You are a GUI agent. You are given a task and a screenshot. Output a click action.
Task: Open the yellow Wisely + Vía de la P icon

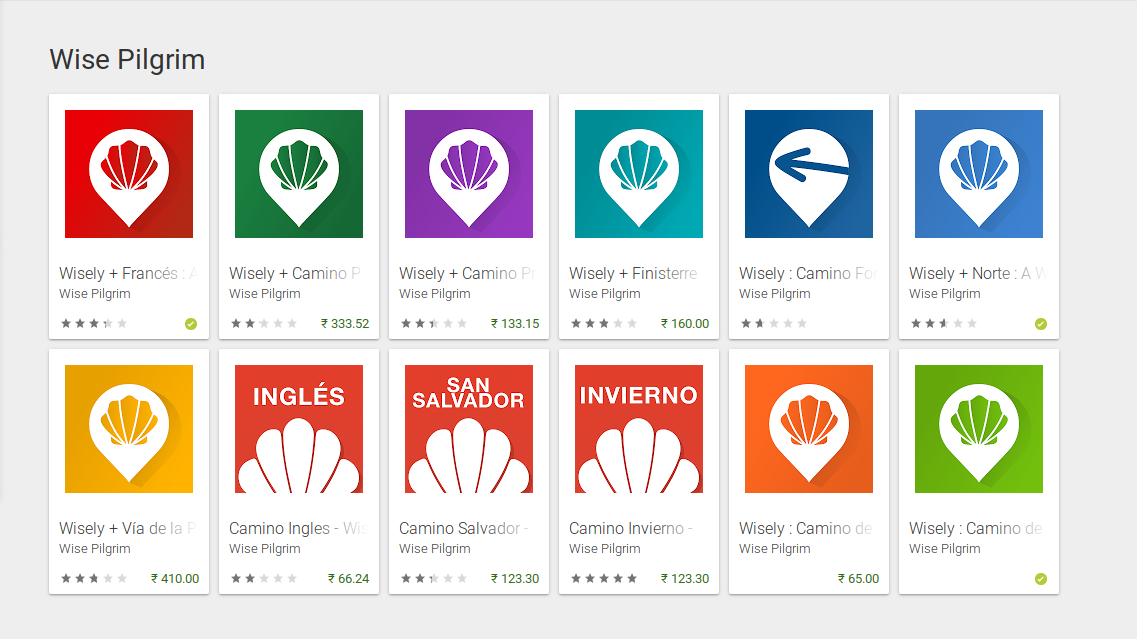point(129,429)
